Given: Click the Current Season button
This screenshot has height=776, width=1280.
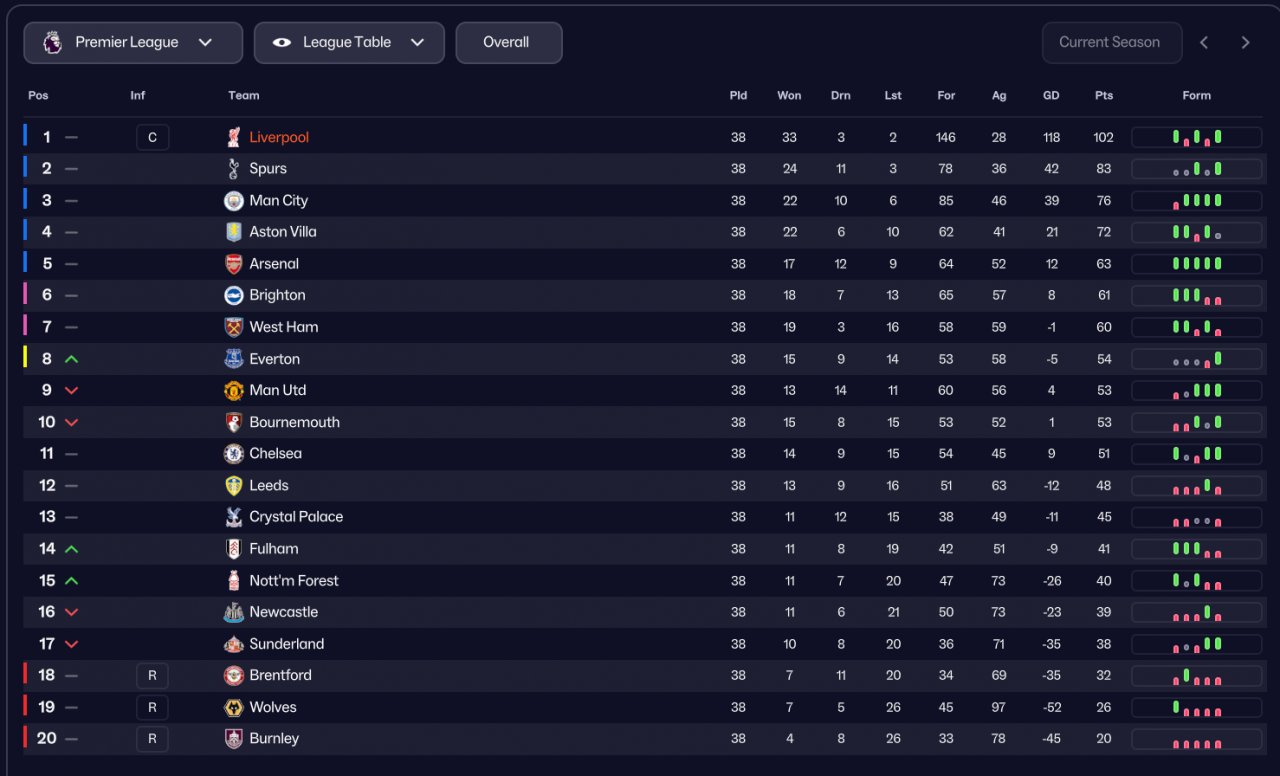Looking at the screenshot, I should (x=1111, y=43).
